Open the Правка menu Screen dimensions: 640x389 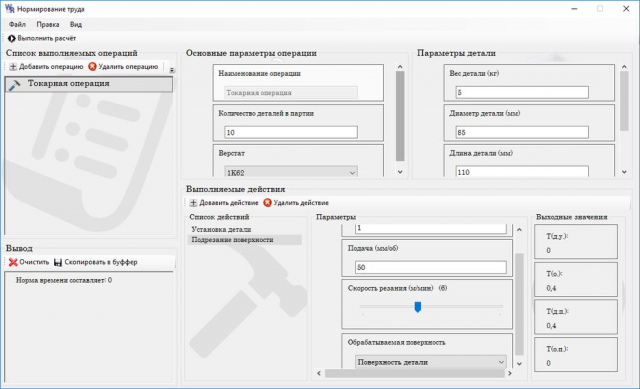click(48, 24)
